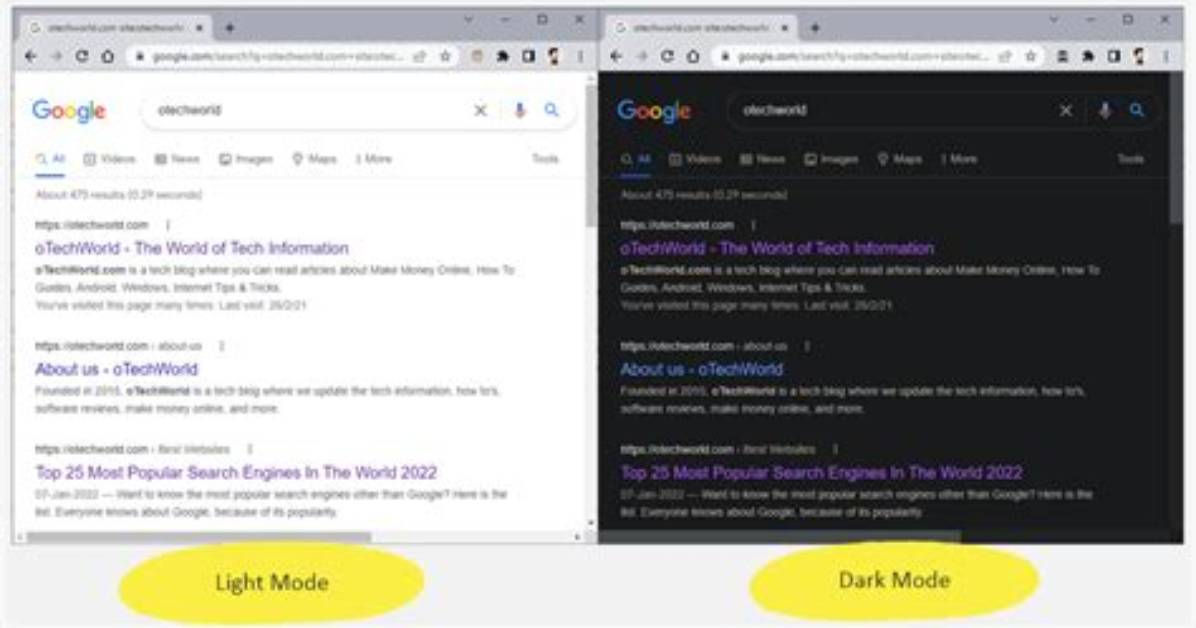Open oTechWorld - The World of Tech Information, light mode

coord(191,248)
